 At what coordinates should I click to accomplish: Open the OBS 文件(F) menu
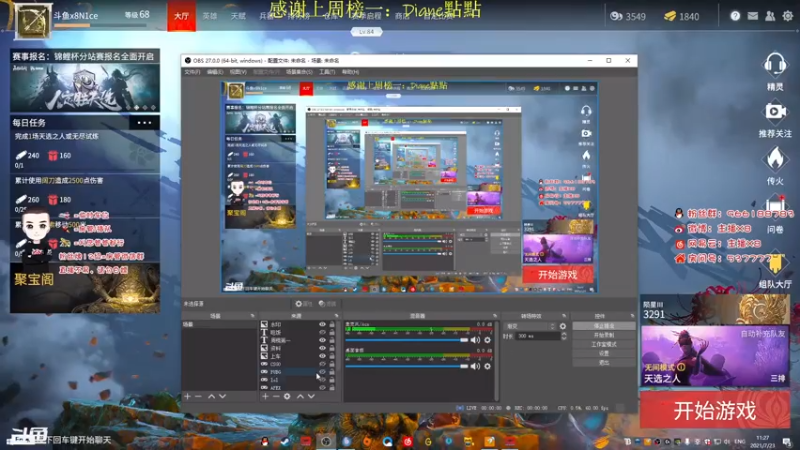coord(192,72)
